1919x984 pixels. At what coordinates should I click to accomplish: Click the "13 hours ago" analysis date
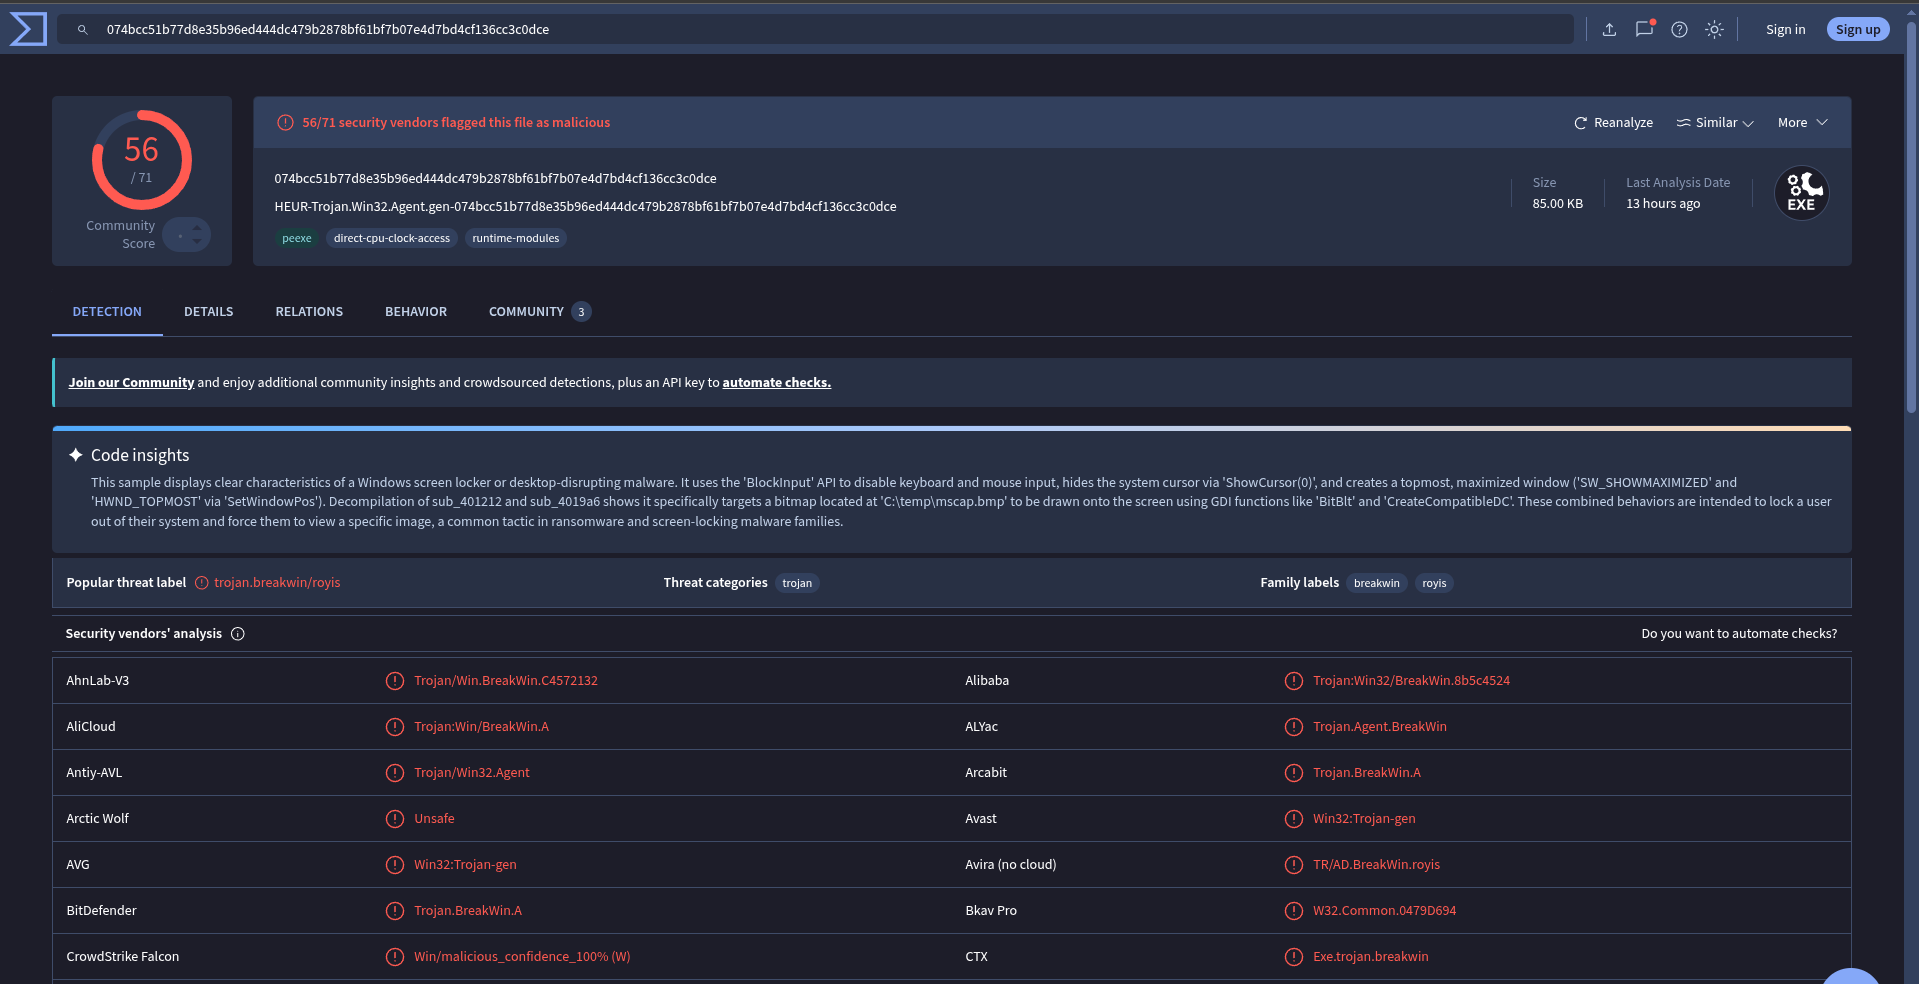pos(1663,204)
